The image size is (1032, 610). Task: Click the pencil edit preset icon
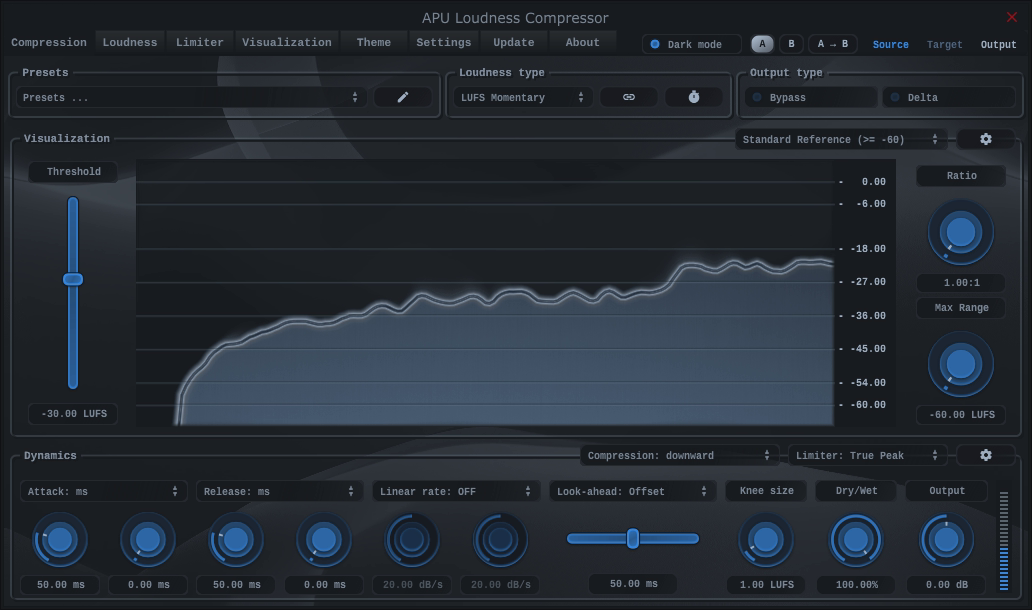[x=403, y=97]
